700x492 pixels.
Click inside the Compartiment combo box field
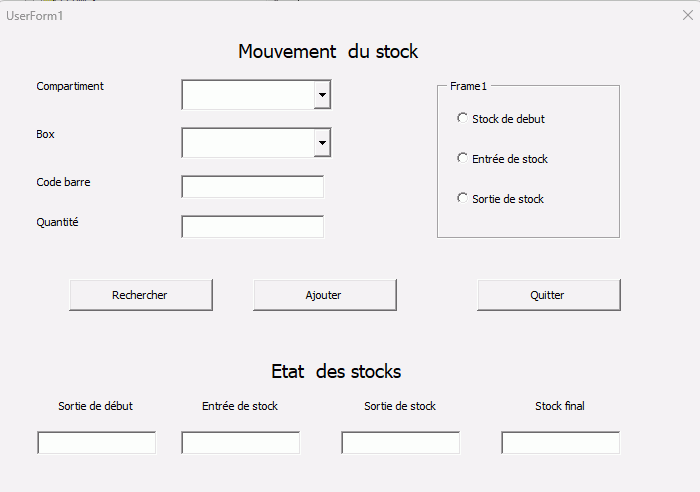pyautogui.click(x=248, y=95)
